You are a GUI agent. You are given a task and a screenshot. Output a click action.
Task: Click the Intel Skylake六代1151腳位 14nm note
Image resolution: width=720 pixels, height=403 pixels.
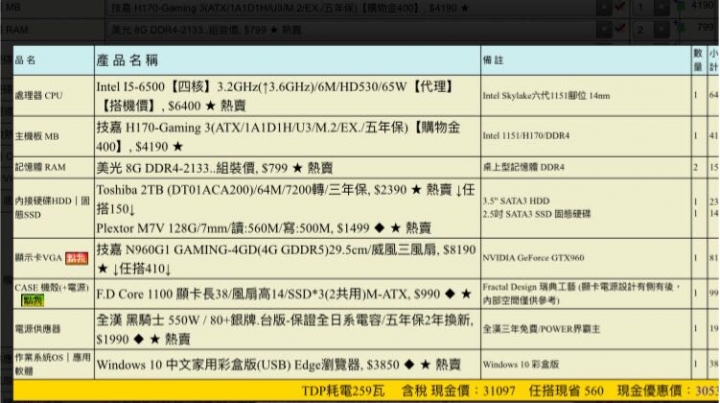click(x=546, y=96)
